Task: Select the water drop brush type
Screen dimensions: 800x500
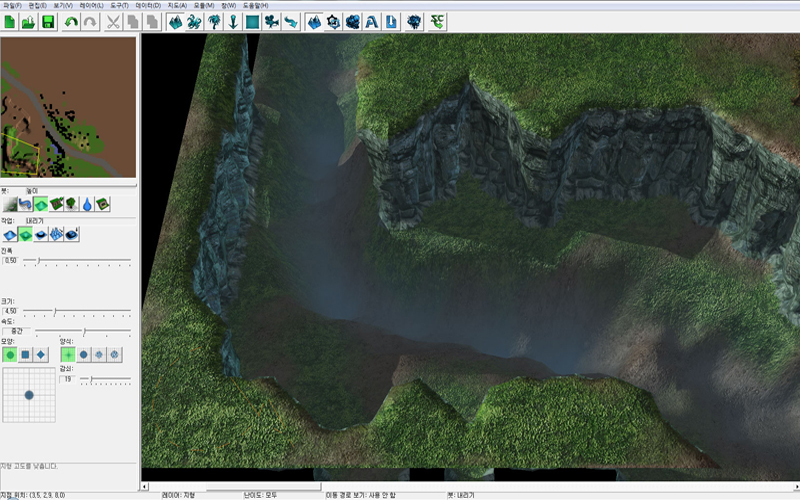Action: pos(87,205)
